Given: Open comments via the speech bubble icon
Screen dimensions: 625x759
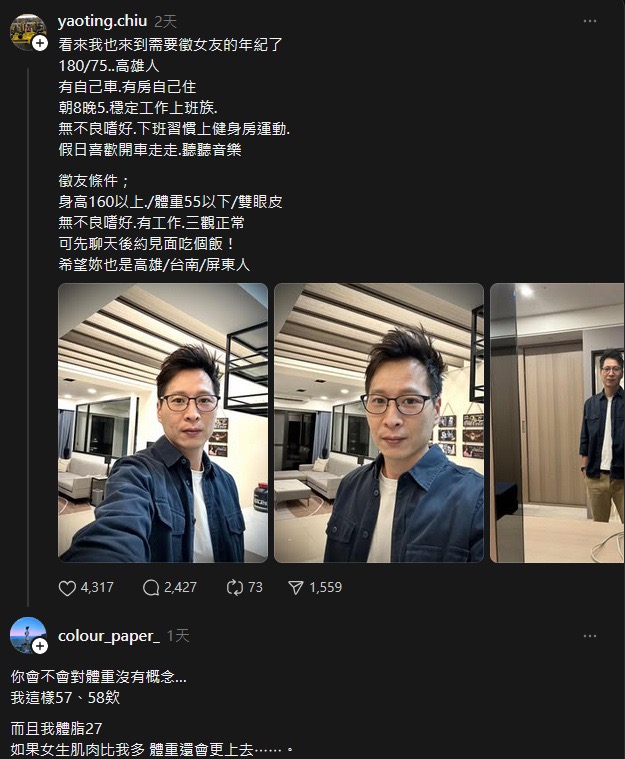Looking at the screenshot, I should click(151, 588).
